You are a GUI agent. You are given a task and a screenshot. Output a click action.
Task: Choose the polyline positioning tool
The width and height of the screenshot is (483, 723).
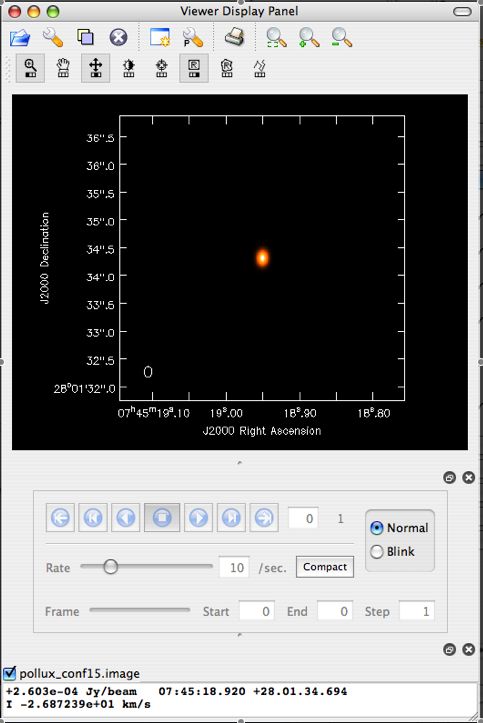[x=259, y=68]
